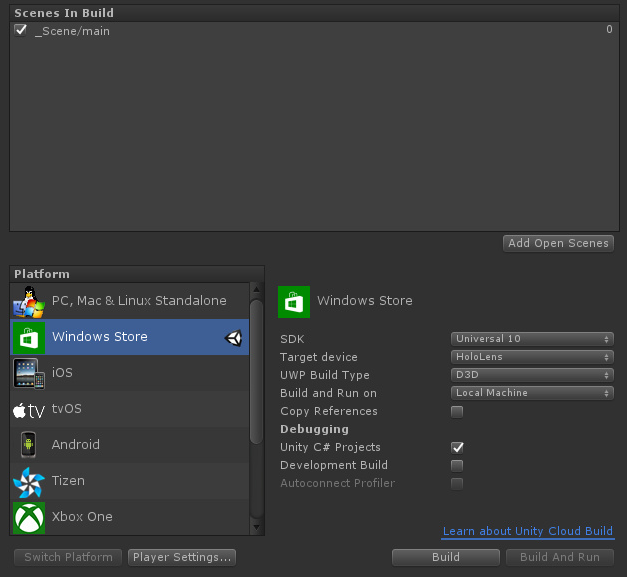Open the Target device dropdown showing HoloLens
The image size is (627, 577).
[x=532, y=357]
